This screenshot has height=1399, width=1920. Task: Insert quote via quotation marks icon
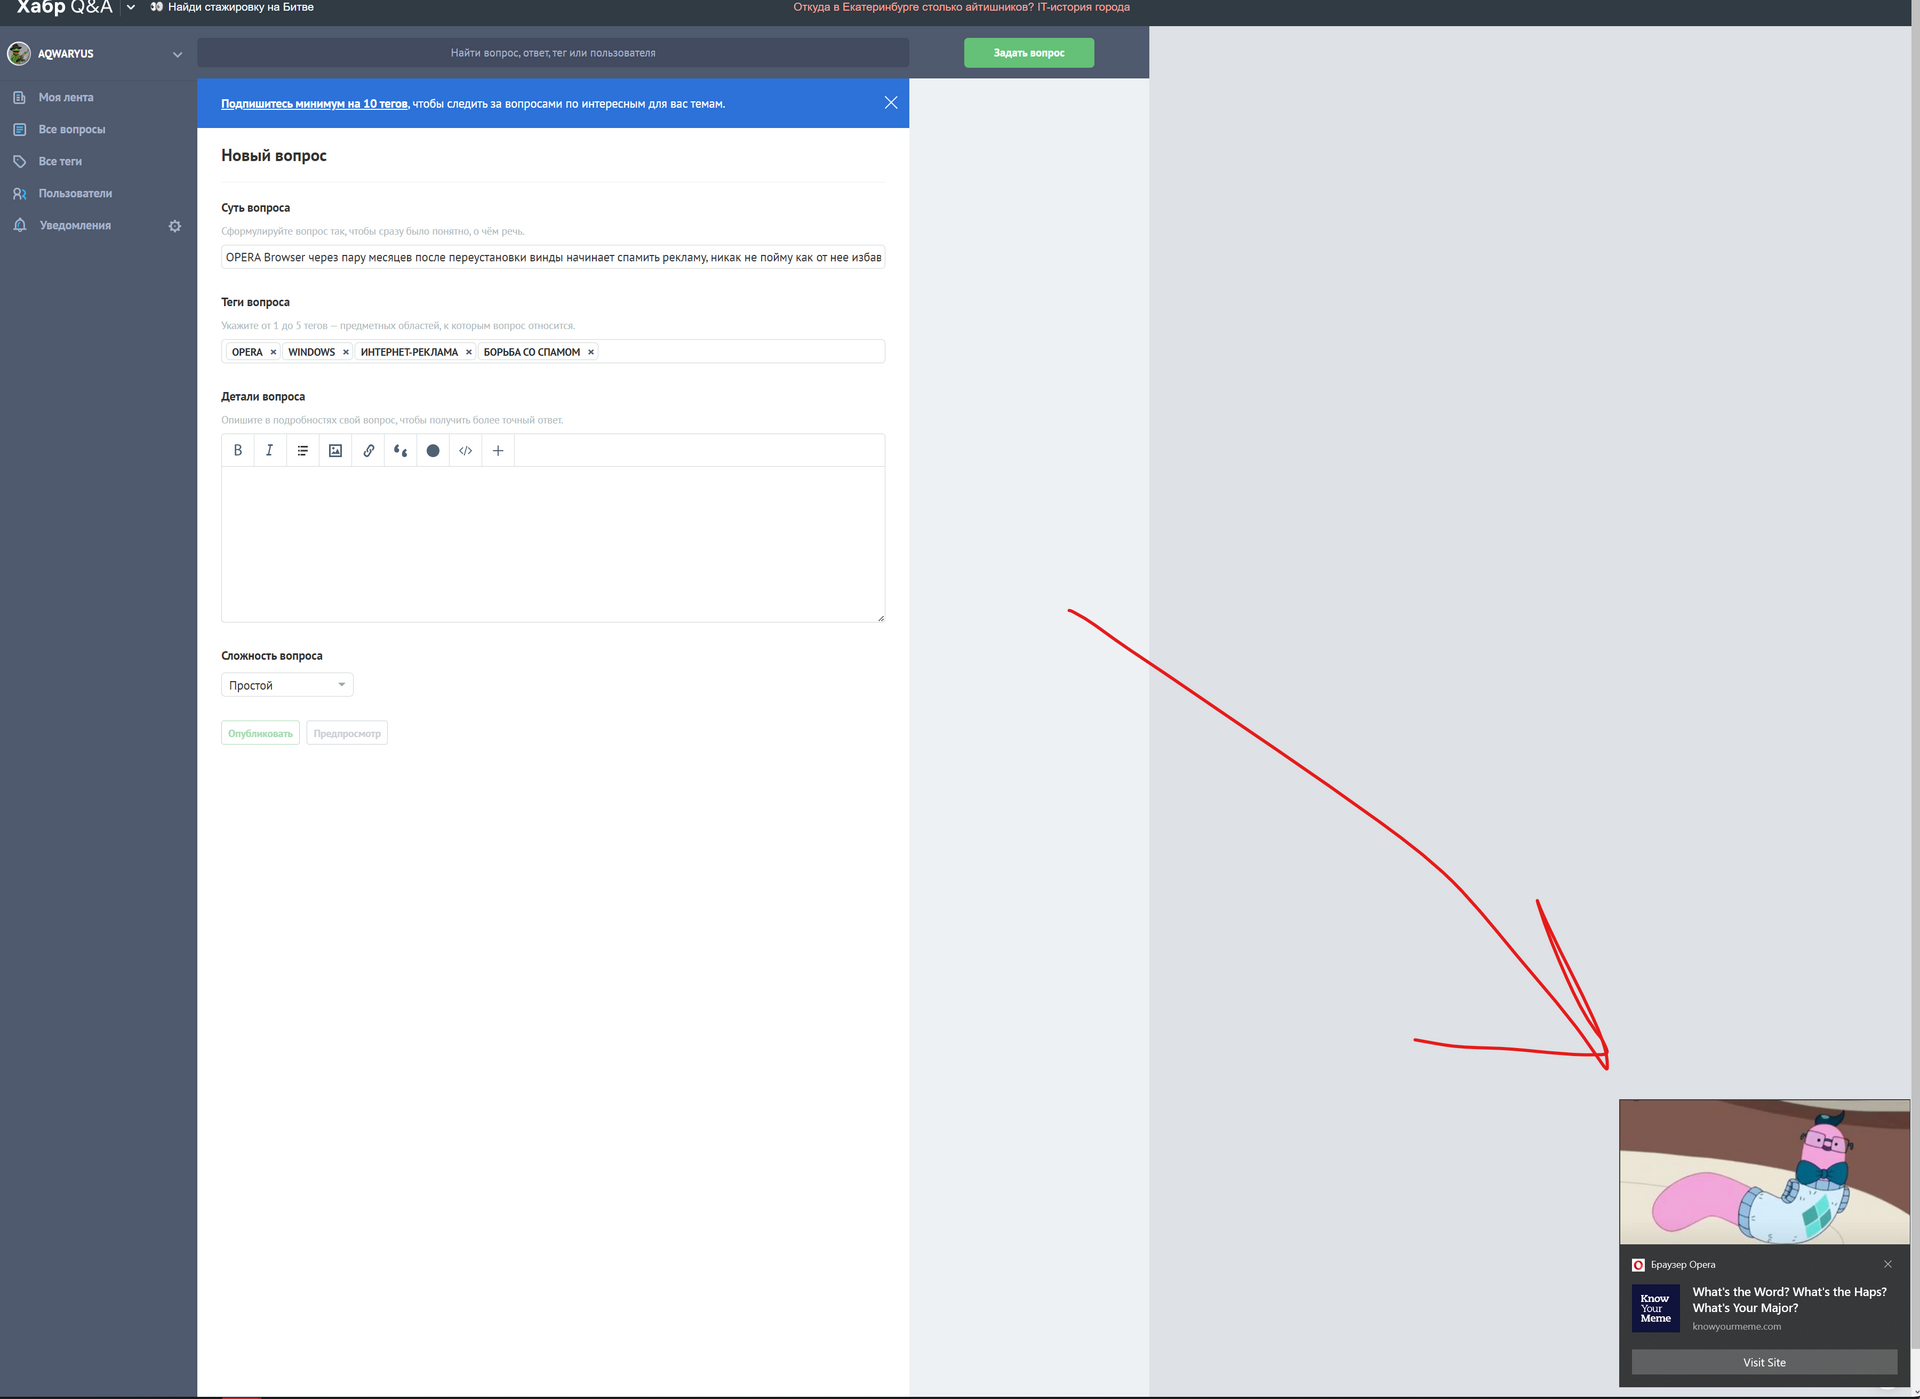[401, 451]
